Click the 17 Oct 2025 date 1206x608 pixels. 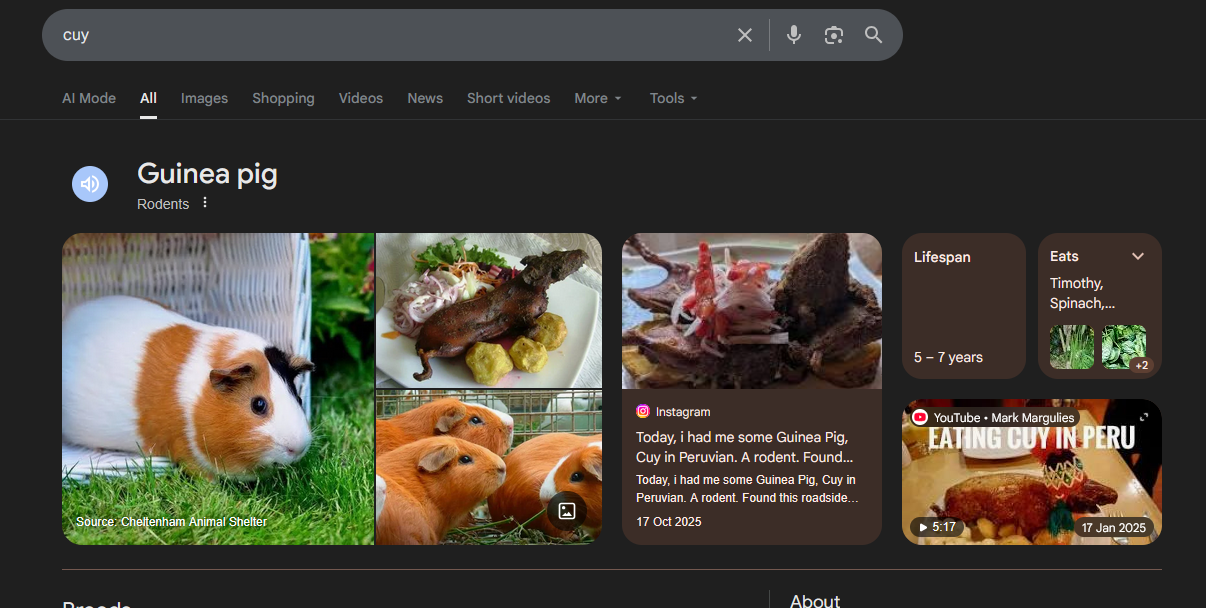669,522
